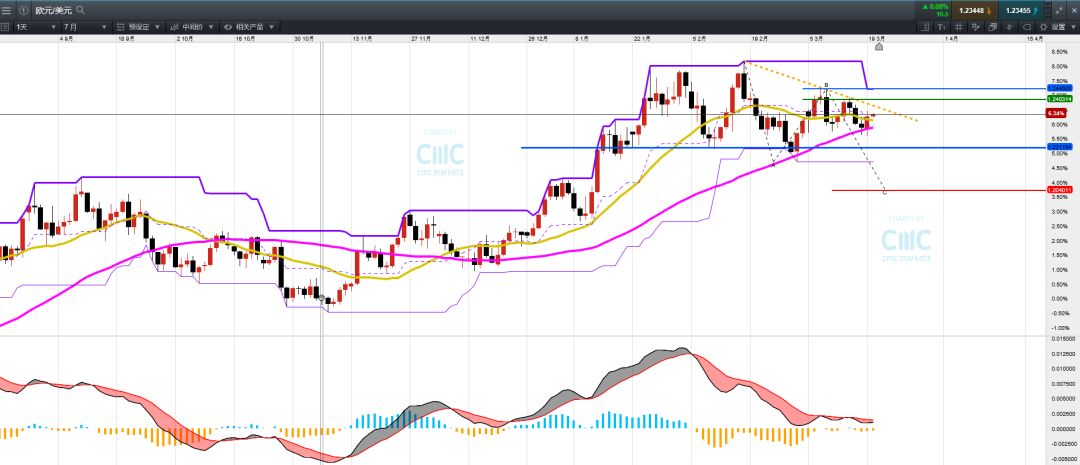Click the detach window dots icon

tap(1061, 10)
